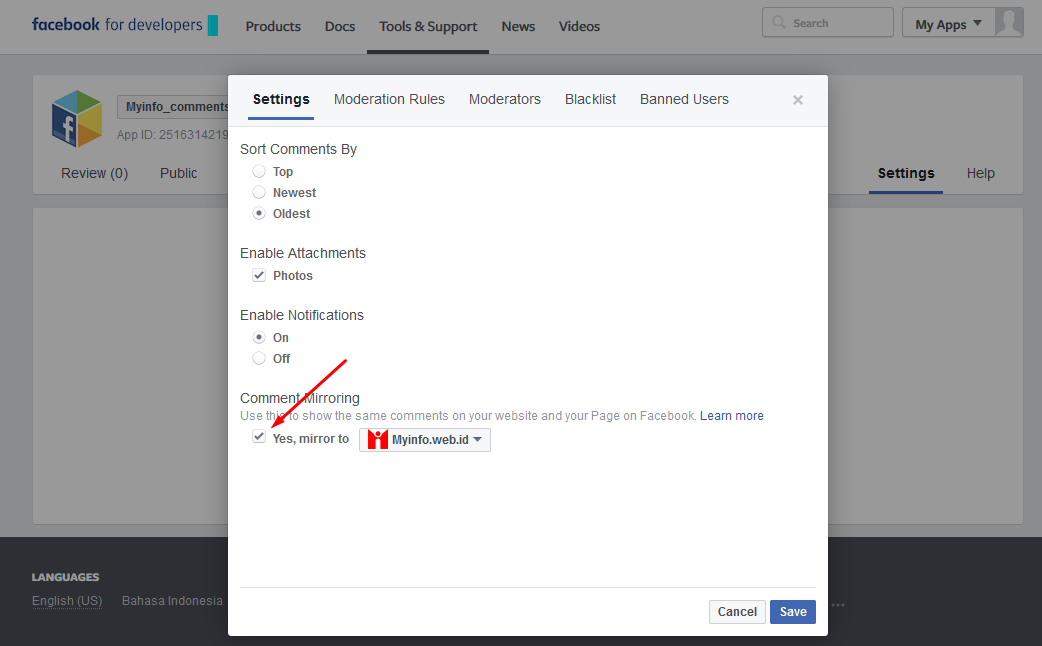Close the comment settings dialog
This screenshot has width=1042, height=646.
click(x=797, y=100)
